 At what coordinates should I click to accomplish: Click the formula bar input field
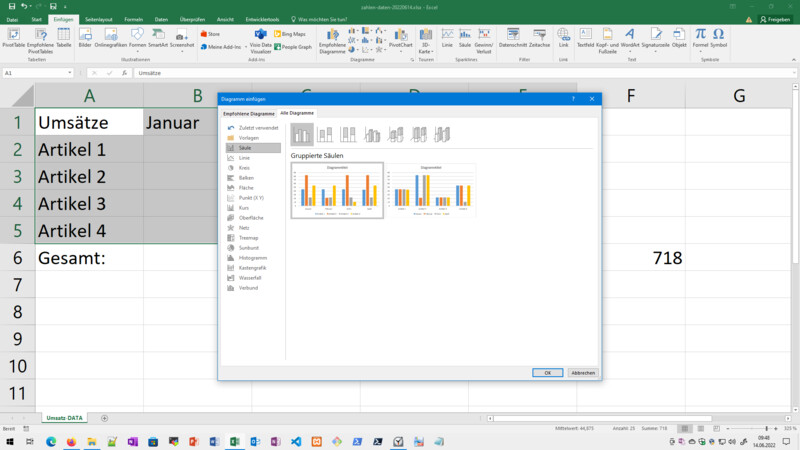[465, 73]
